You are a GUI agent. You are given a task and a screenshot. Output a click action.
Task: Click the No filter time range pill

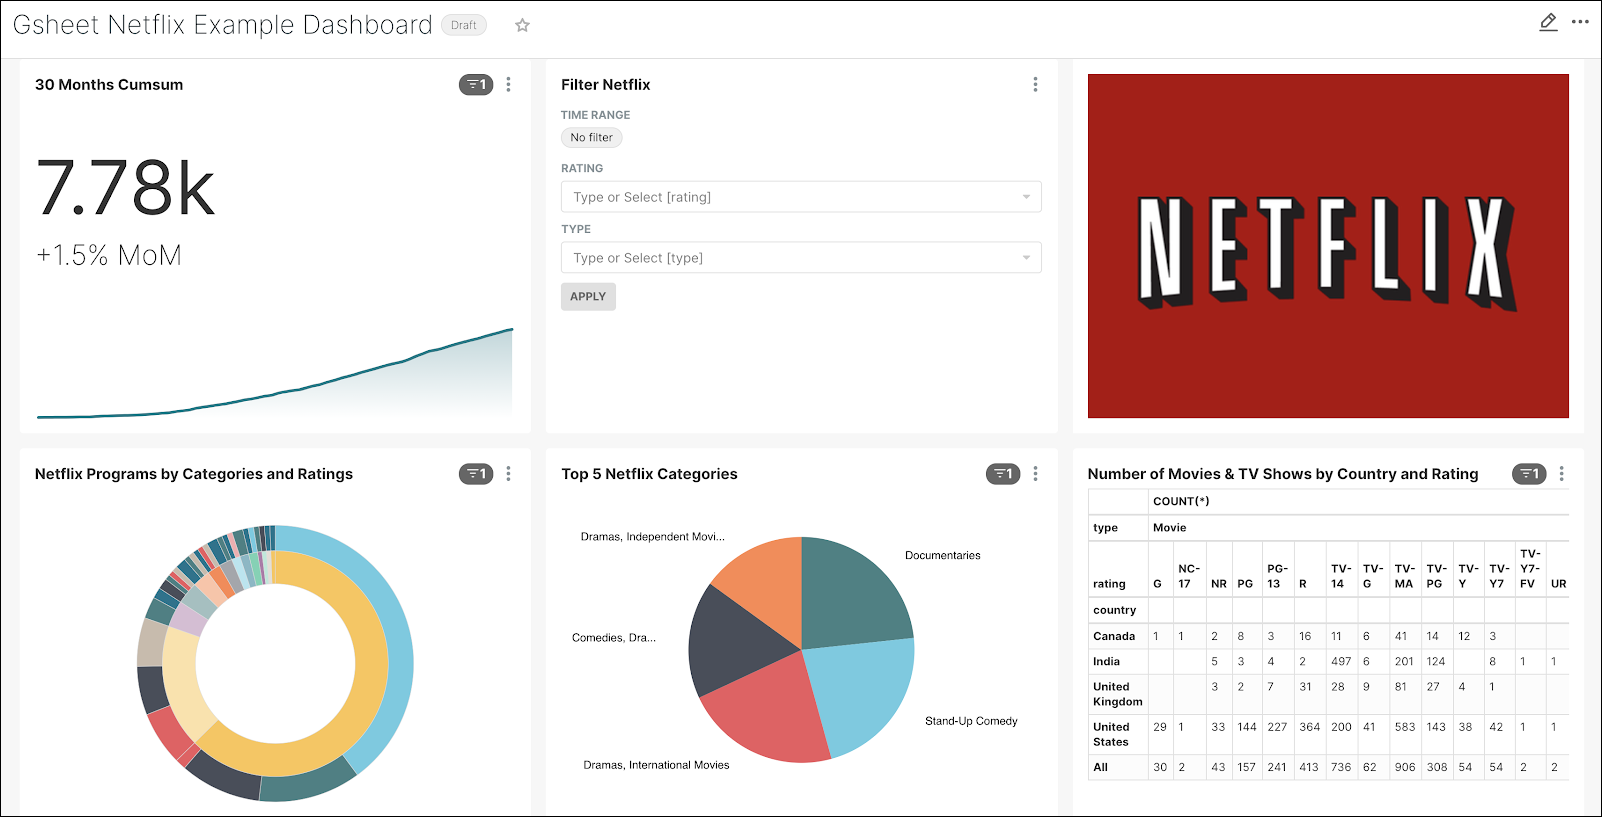click(591, 138)
